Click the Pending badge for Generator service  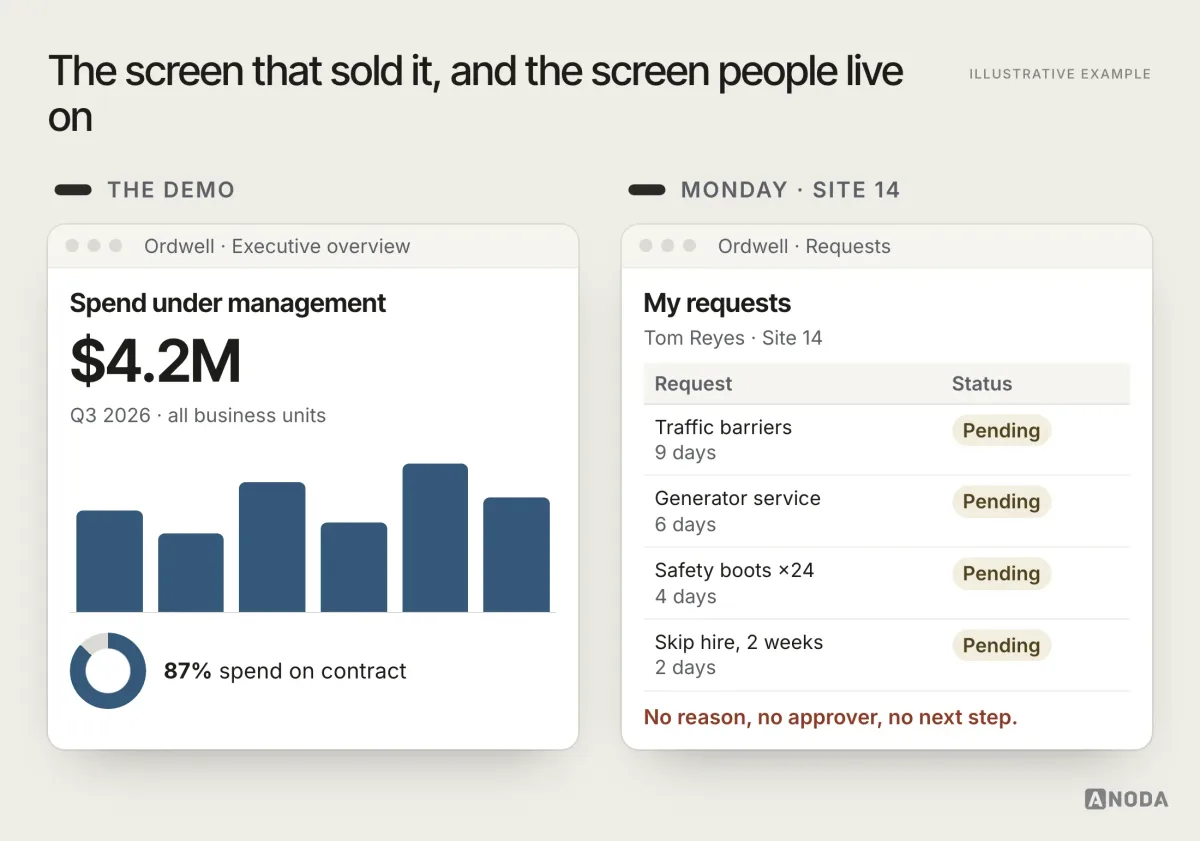click(x=1001, y=502)
